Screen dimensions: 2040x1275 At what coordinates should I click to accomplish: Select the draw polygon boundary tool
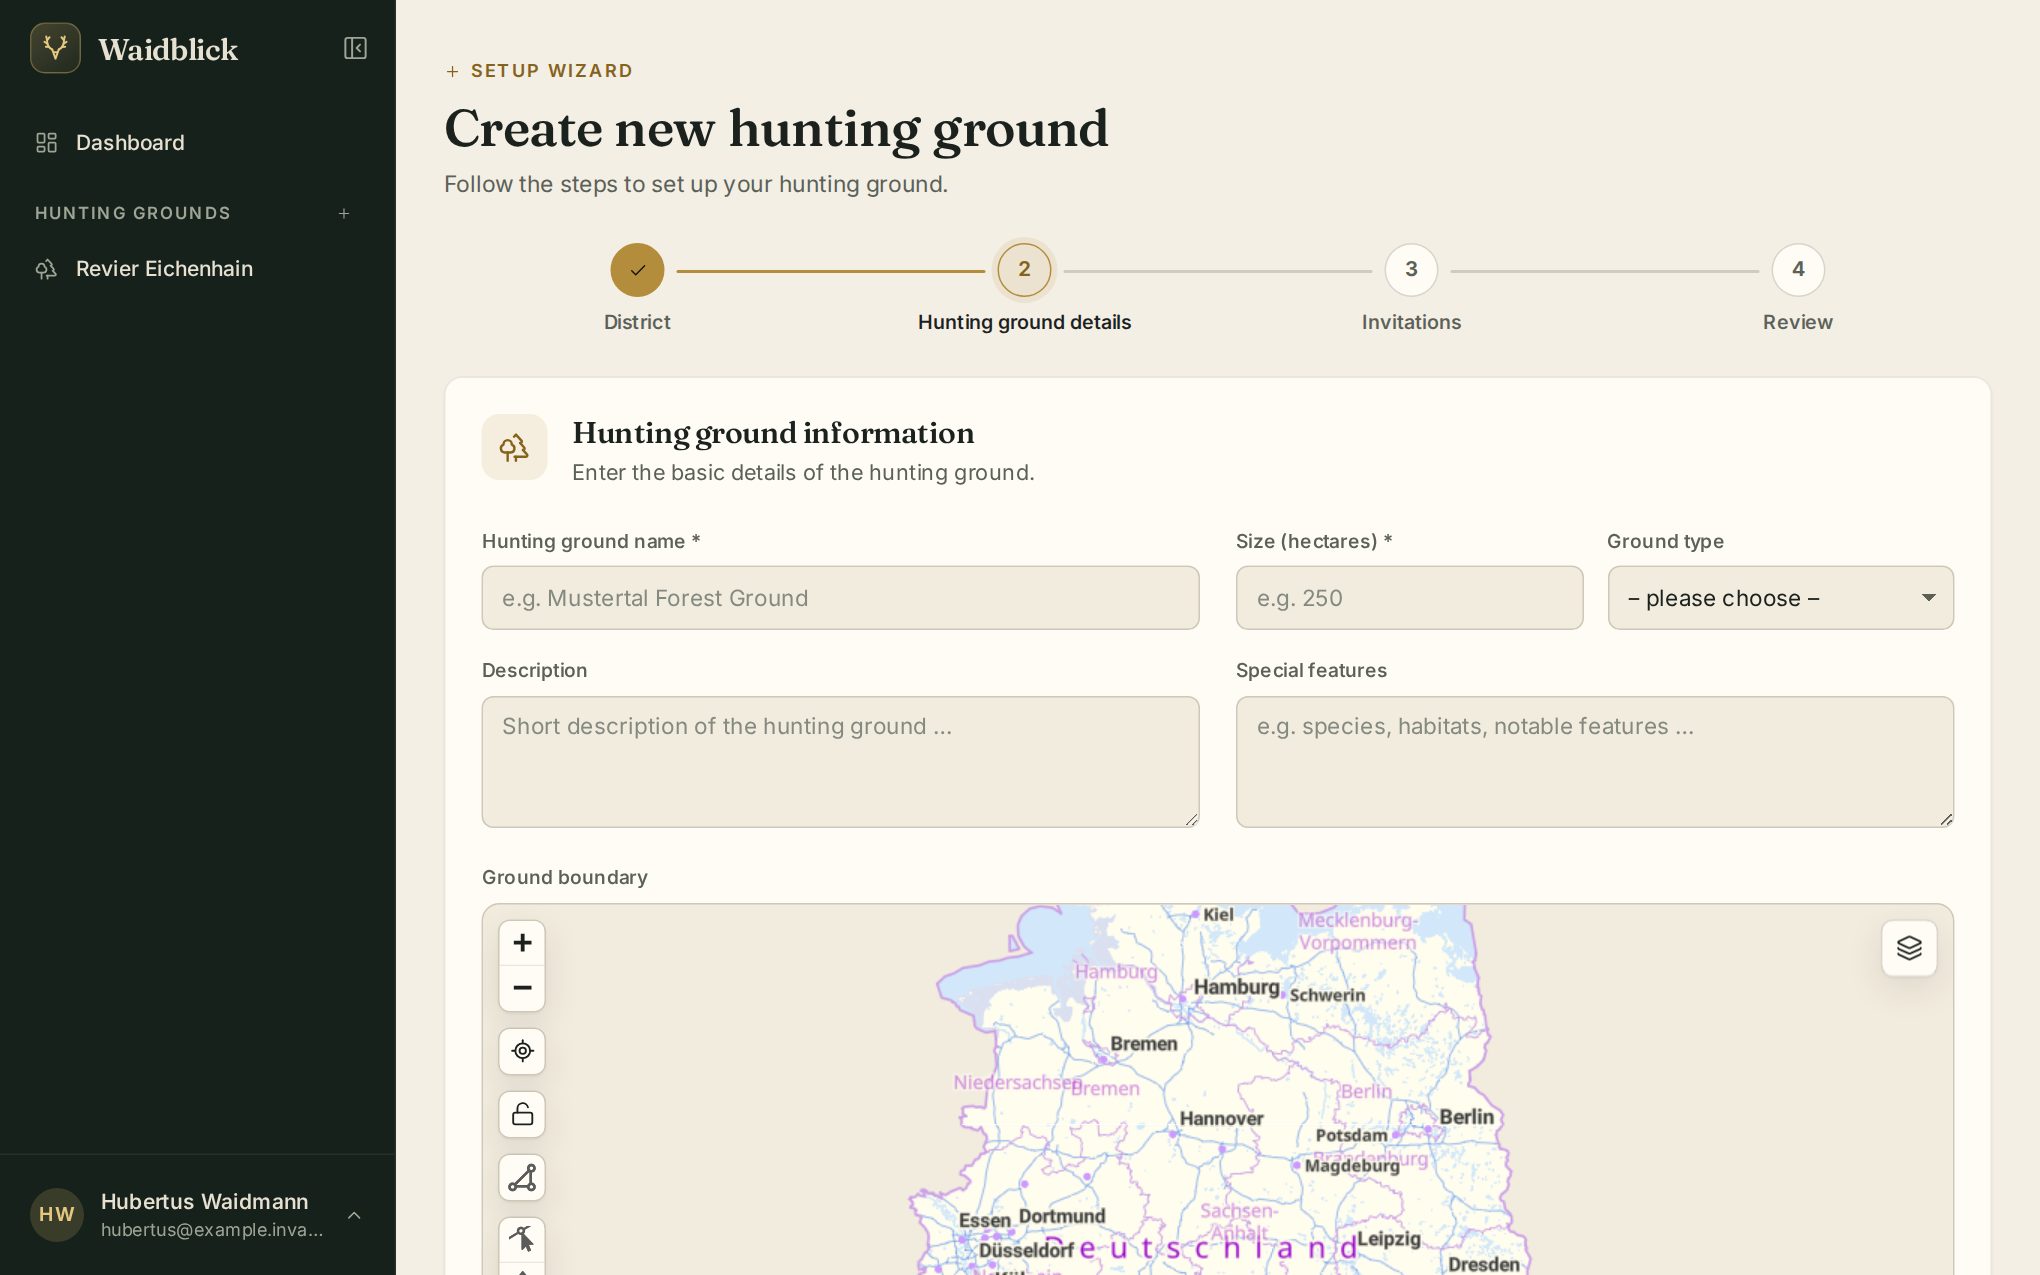tap(522, 1178)
